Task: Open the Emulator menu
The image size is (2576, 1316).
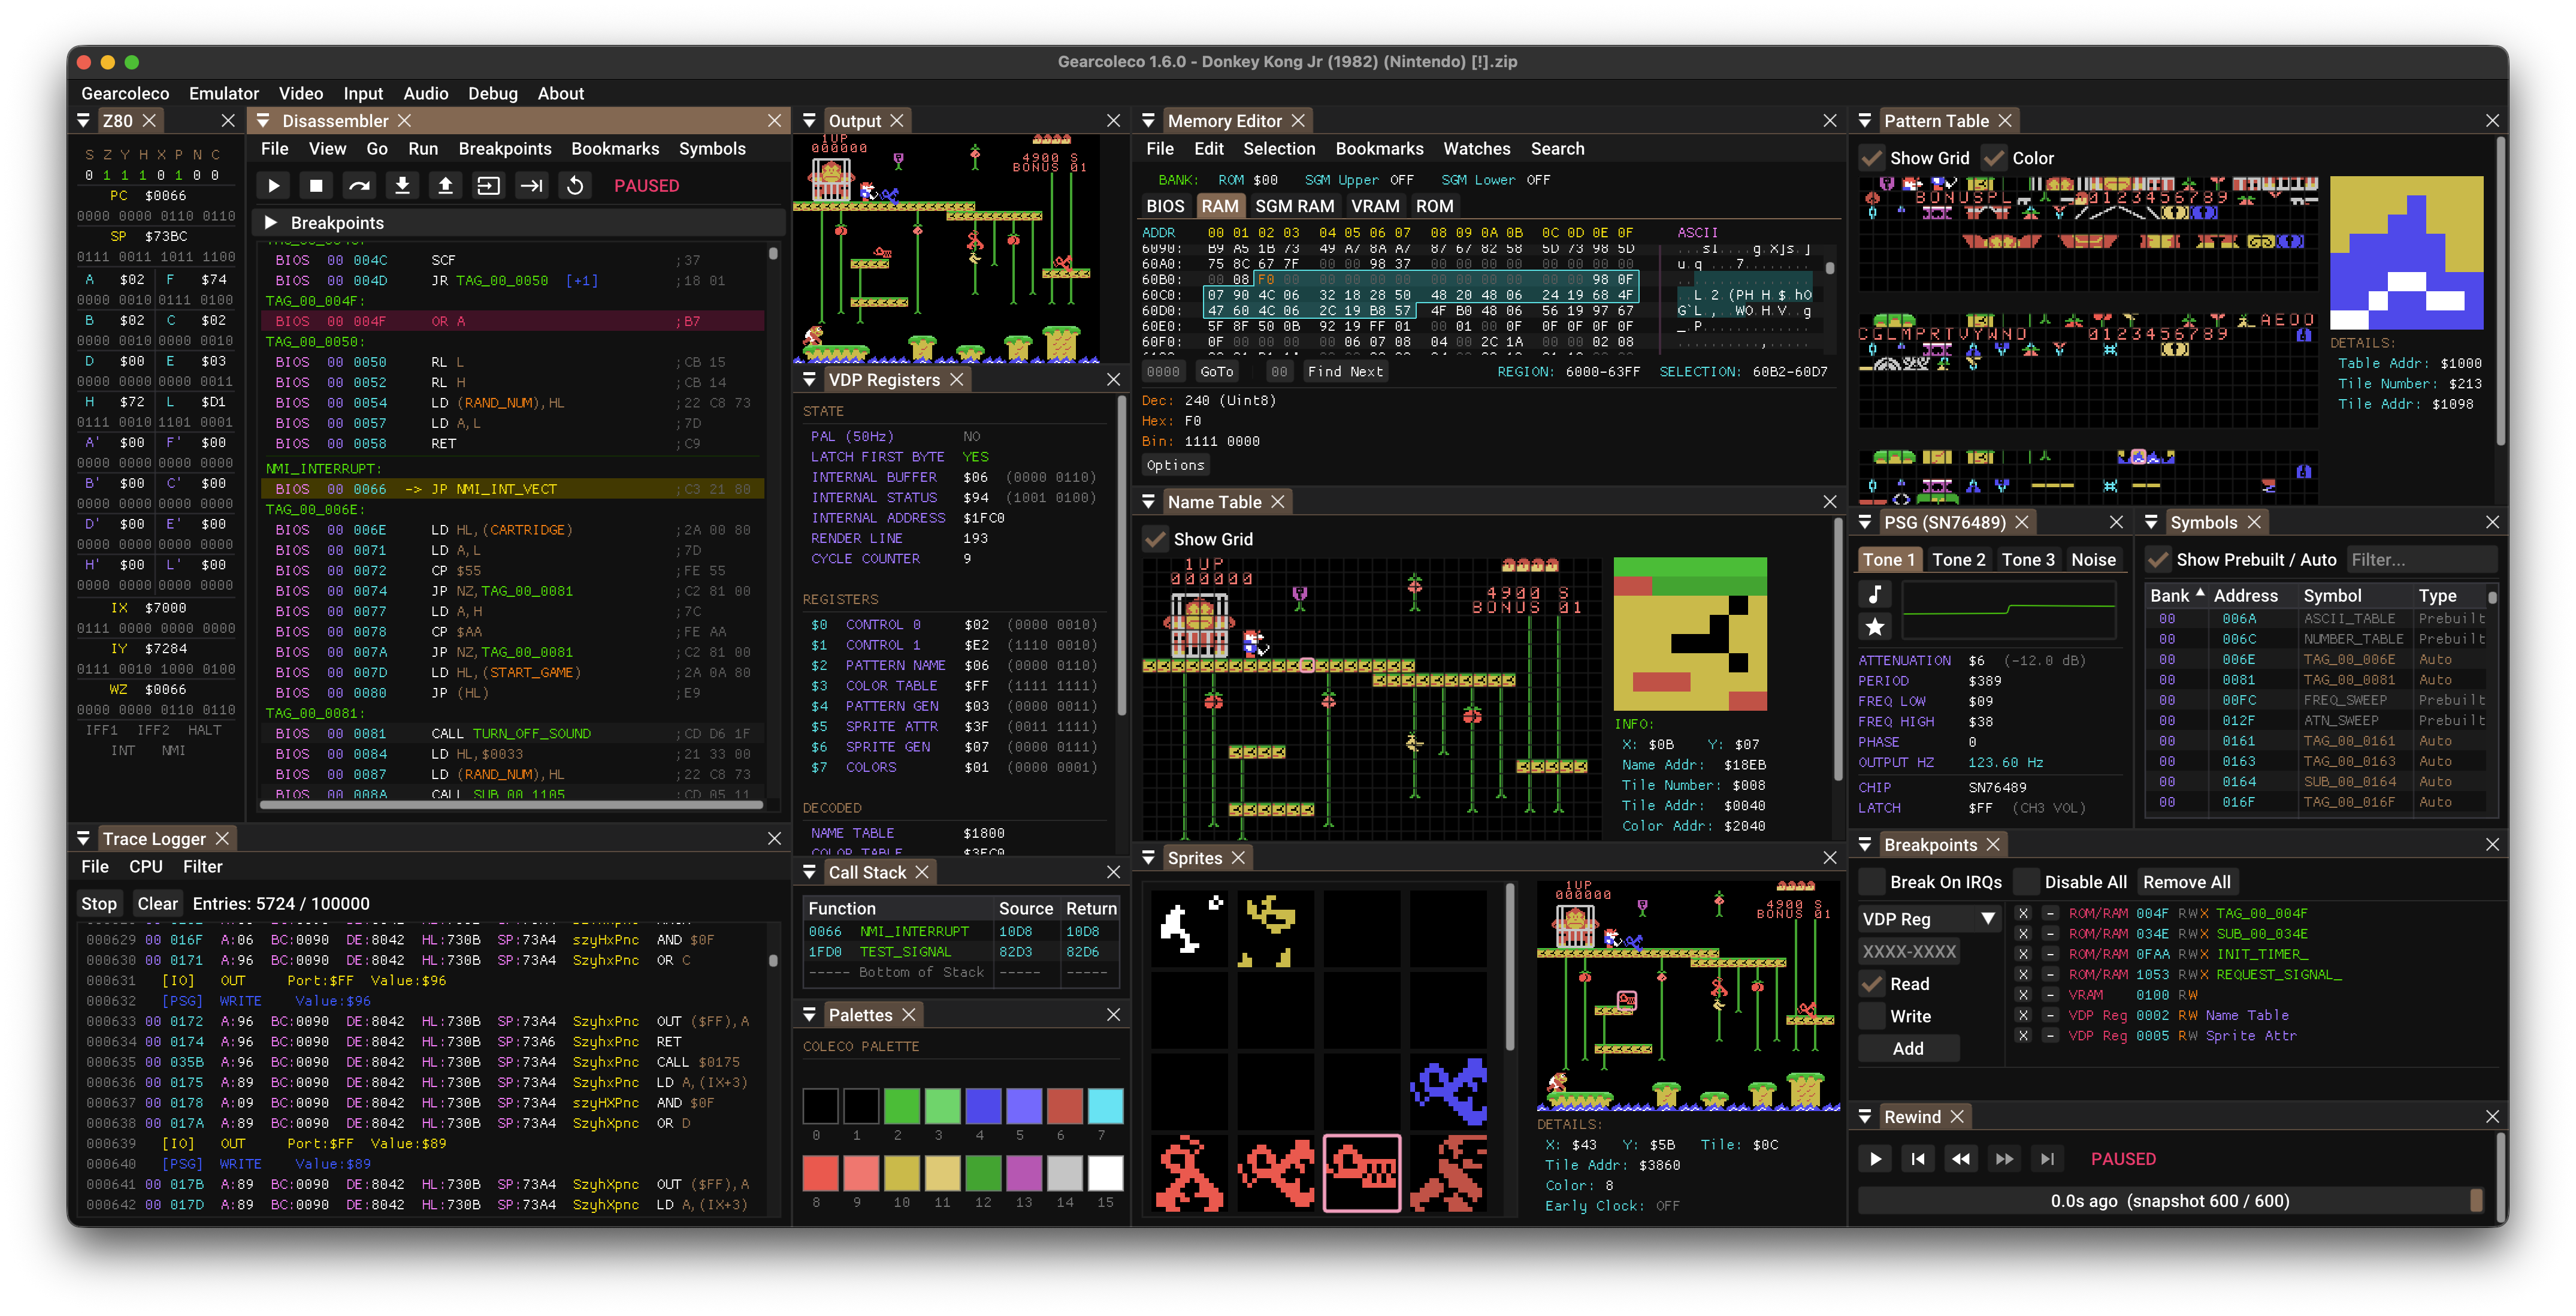Action: 223,93
